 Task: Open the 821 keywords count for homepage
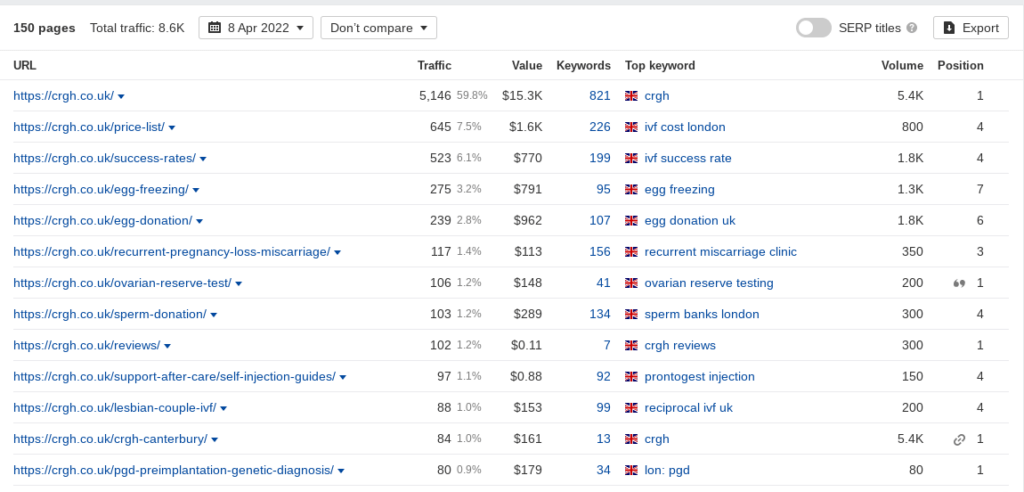599,96
